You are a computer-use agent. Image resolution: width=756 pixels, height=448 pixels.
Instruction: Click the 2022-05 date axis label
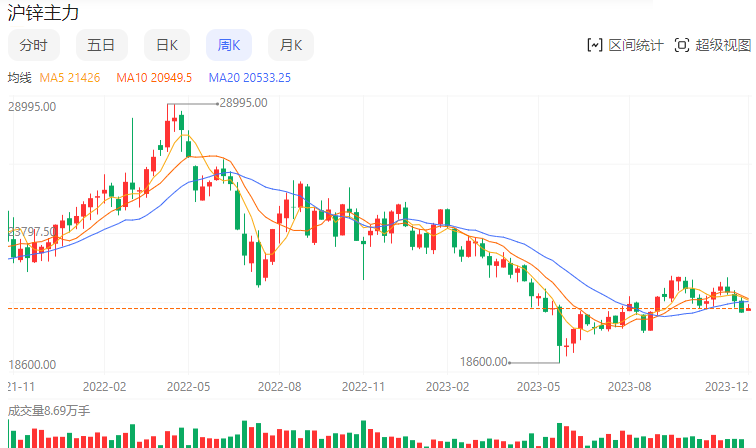point(188,386)
